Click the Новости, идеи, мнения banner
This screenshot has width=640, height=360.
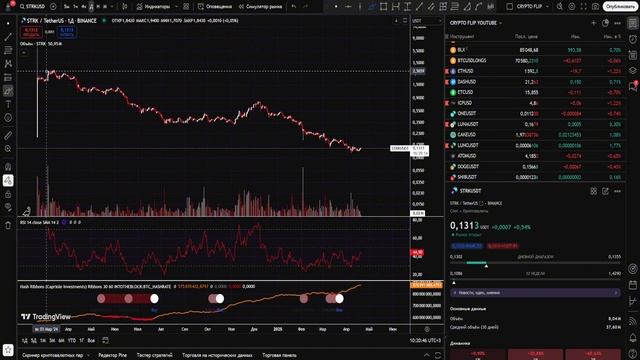[536, 293]
